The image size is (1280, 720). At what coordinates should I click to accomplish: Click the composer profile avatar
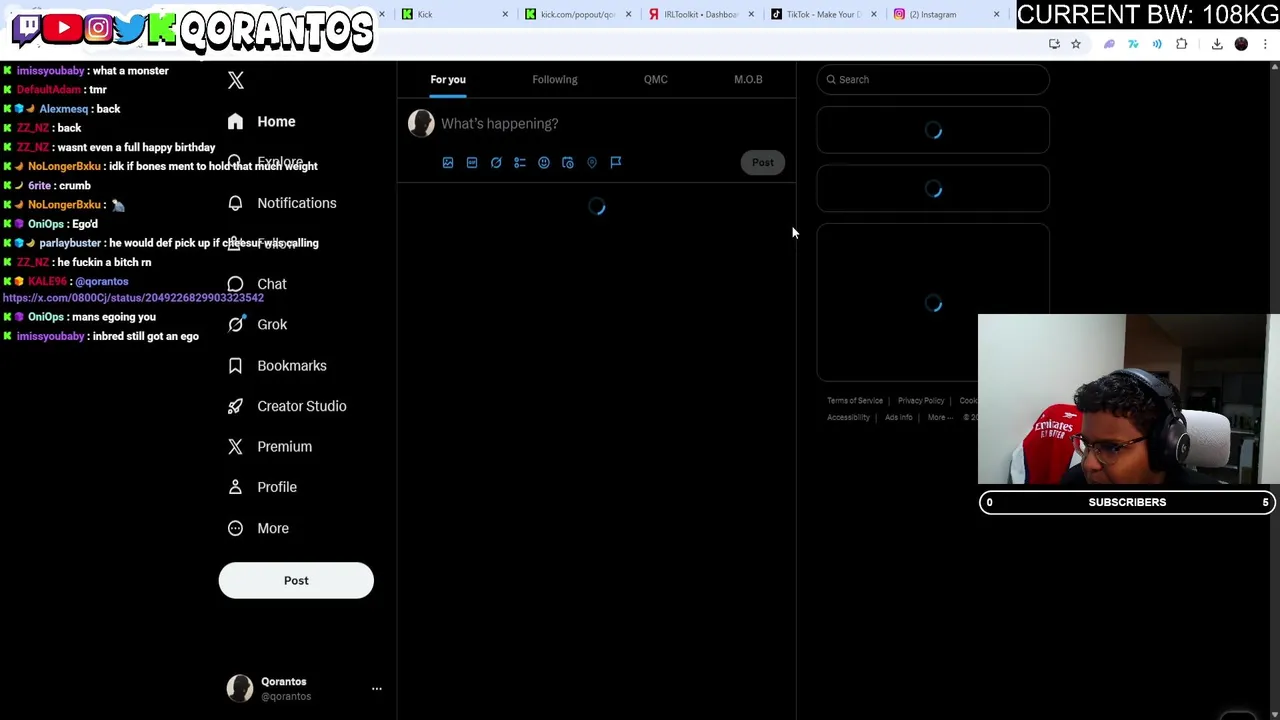(x=421, y=123)
